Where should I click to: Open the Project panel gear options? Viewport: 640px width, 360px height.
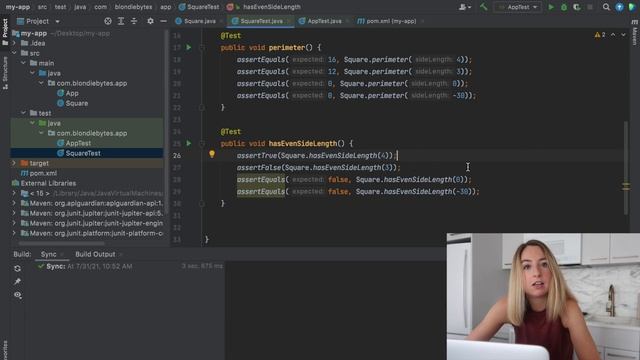(x=150, y=21)
